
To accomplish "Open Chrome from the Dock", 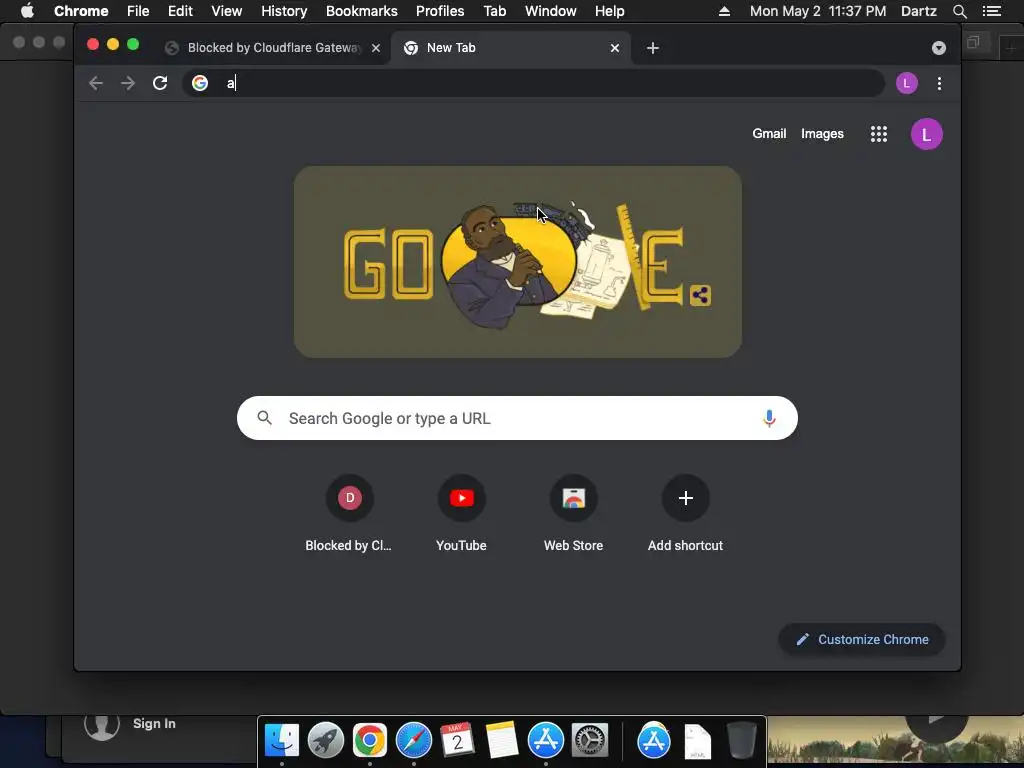I will click(370, 741).
